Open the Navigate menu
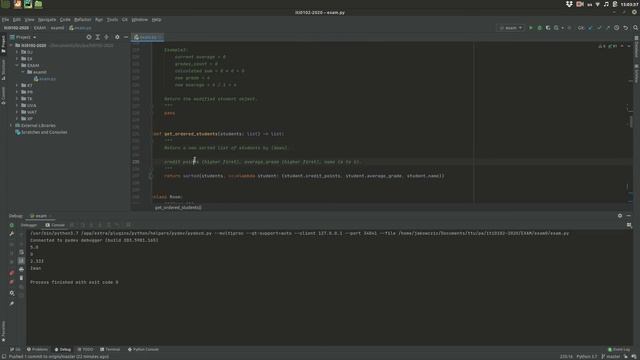The width and height of the screenshot is (640, 360). (47, 20)
